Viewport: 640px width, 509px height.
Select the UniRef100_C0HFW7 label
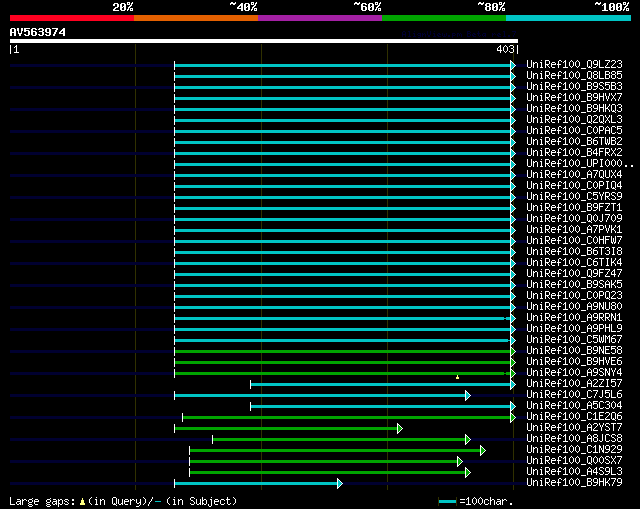point(574,241)
